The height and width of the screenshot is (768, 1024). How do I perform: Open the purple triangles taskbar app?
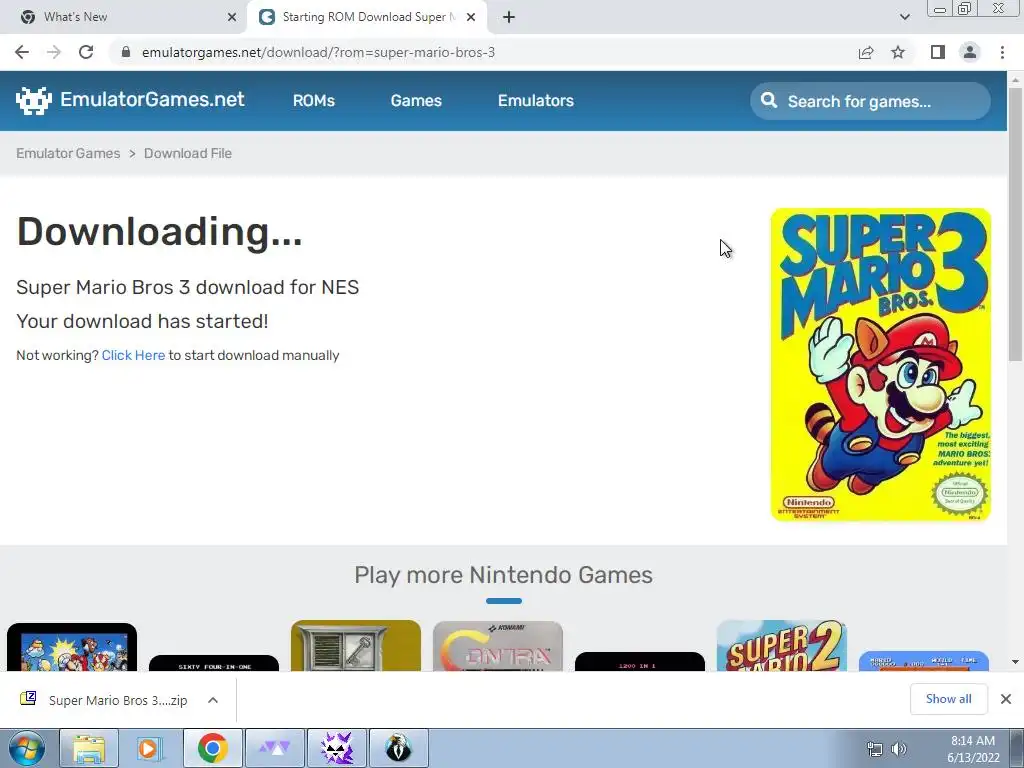point(275,748)
